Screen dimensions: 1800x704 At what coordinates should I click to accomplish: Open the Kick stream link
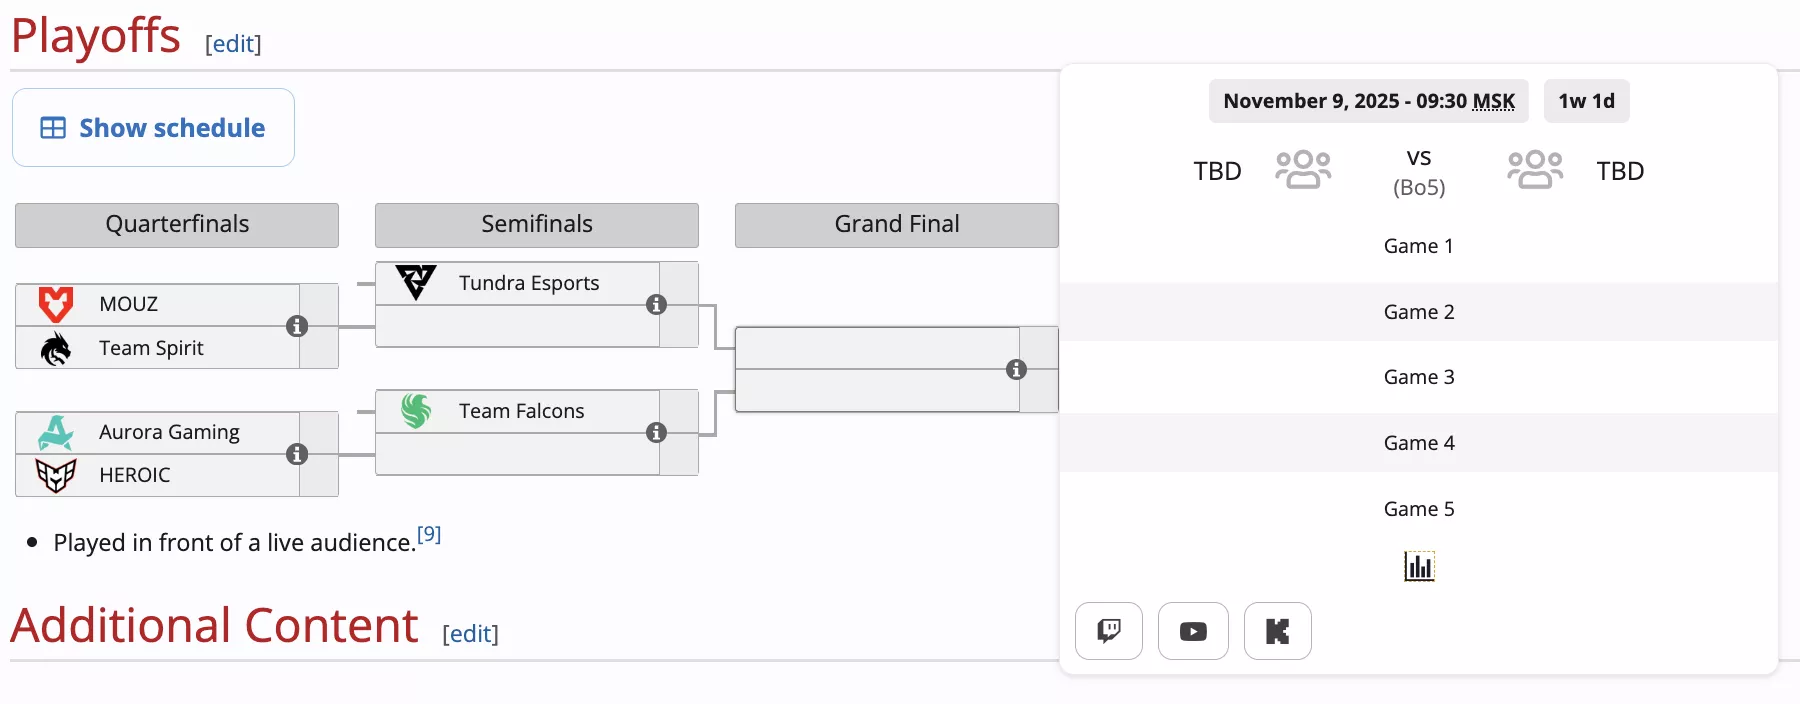point(1277,631)
